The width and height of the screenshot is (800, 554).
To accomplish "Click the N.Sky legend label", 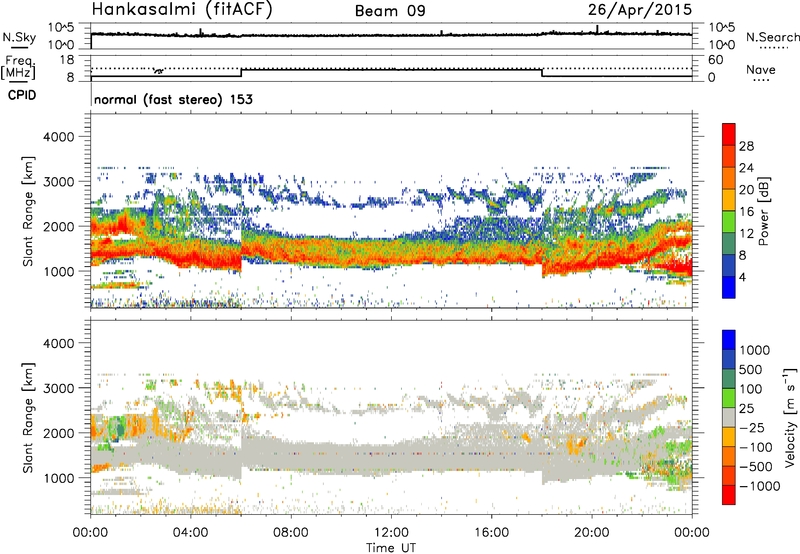I will coord(19,37).
